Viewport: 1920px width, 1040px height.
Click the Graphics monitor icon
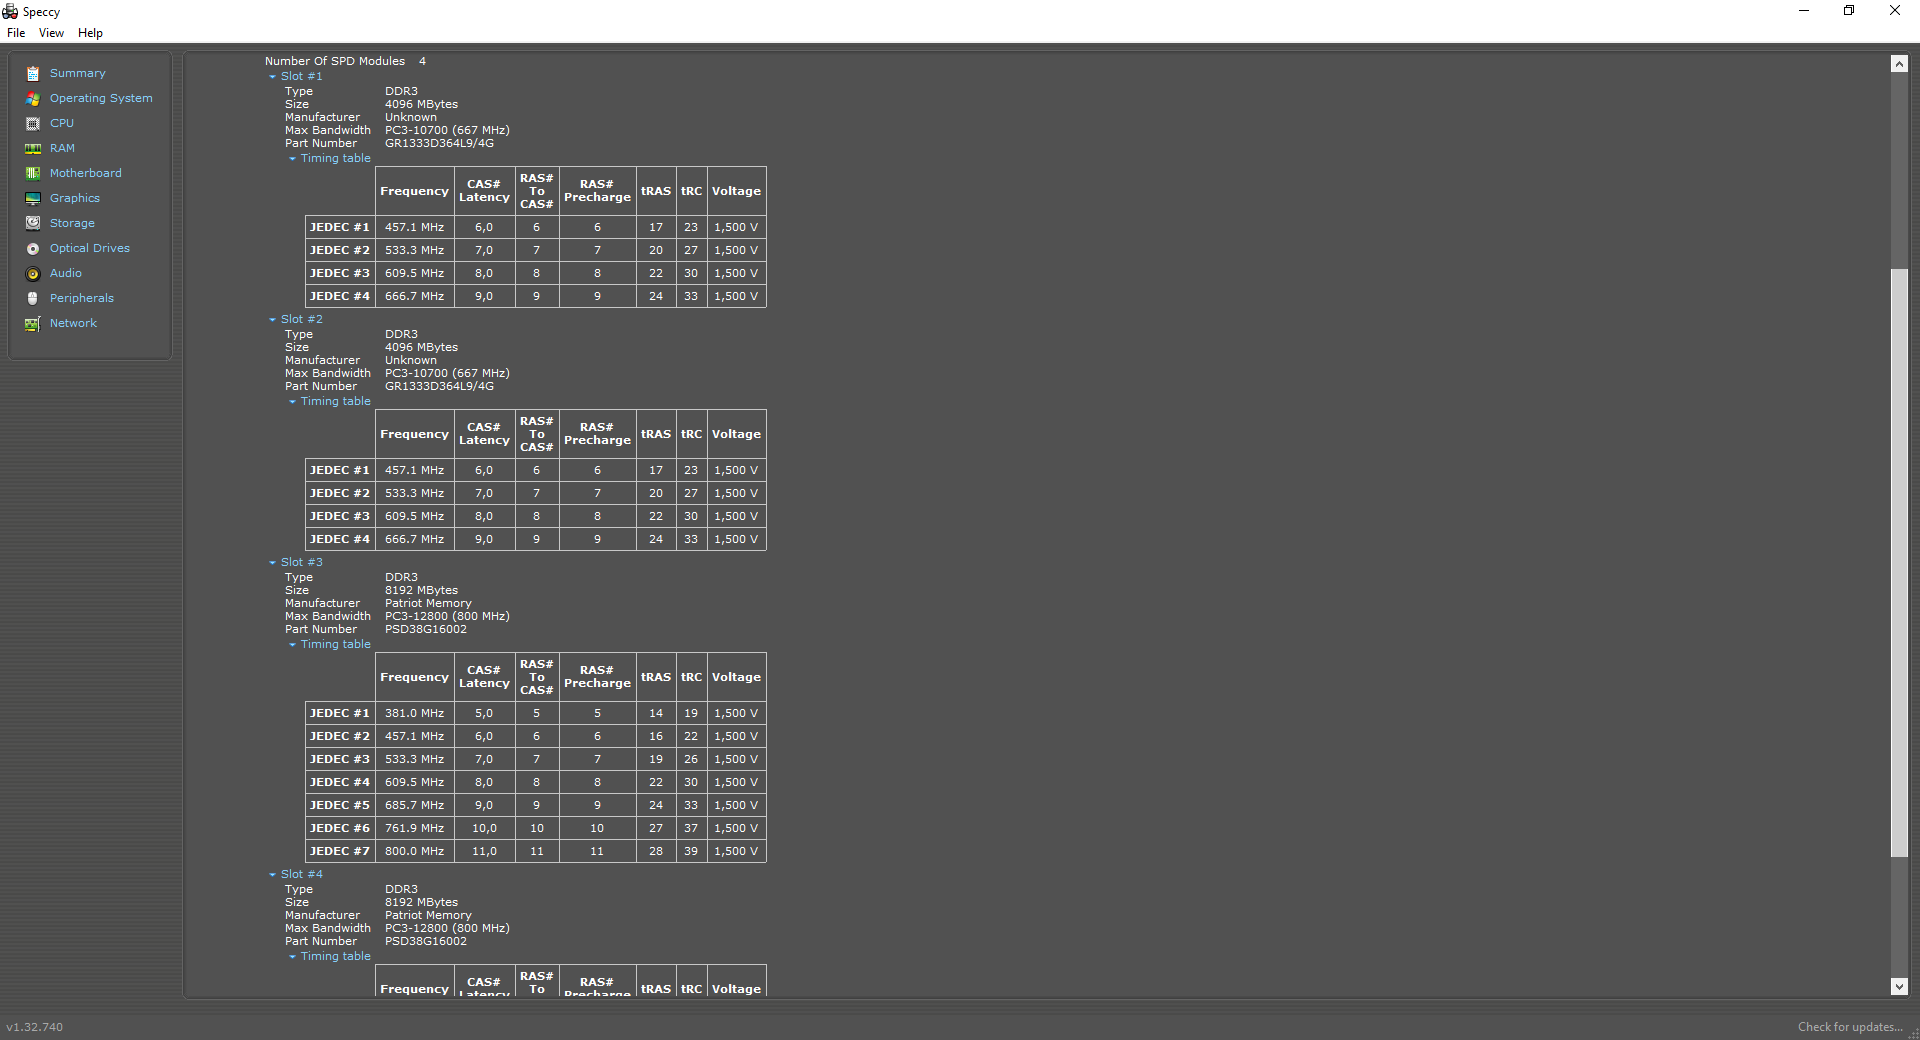coord(33,198)
